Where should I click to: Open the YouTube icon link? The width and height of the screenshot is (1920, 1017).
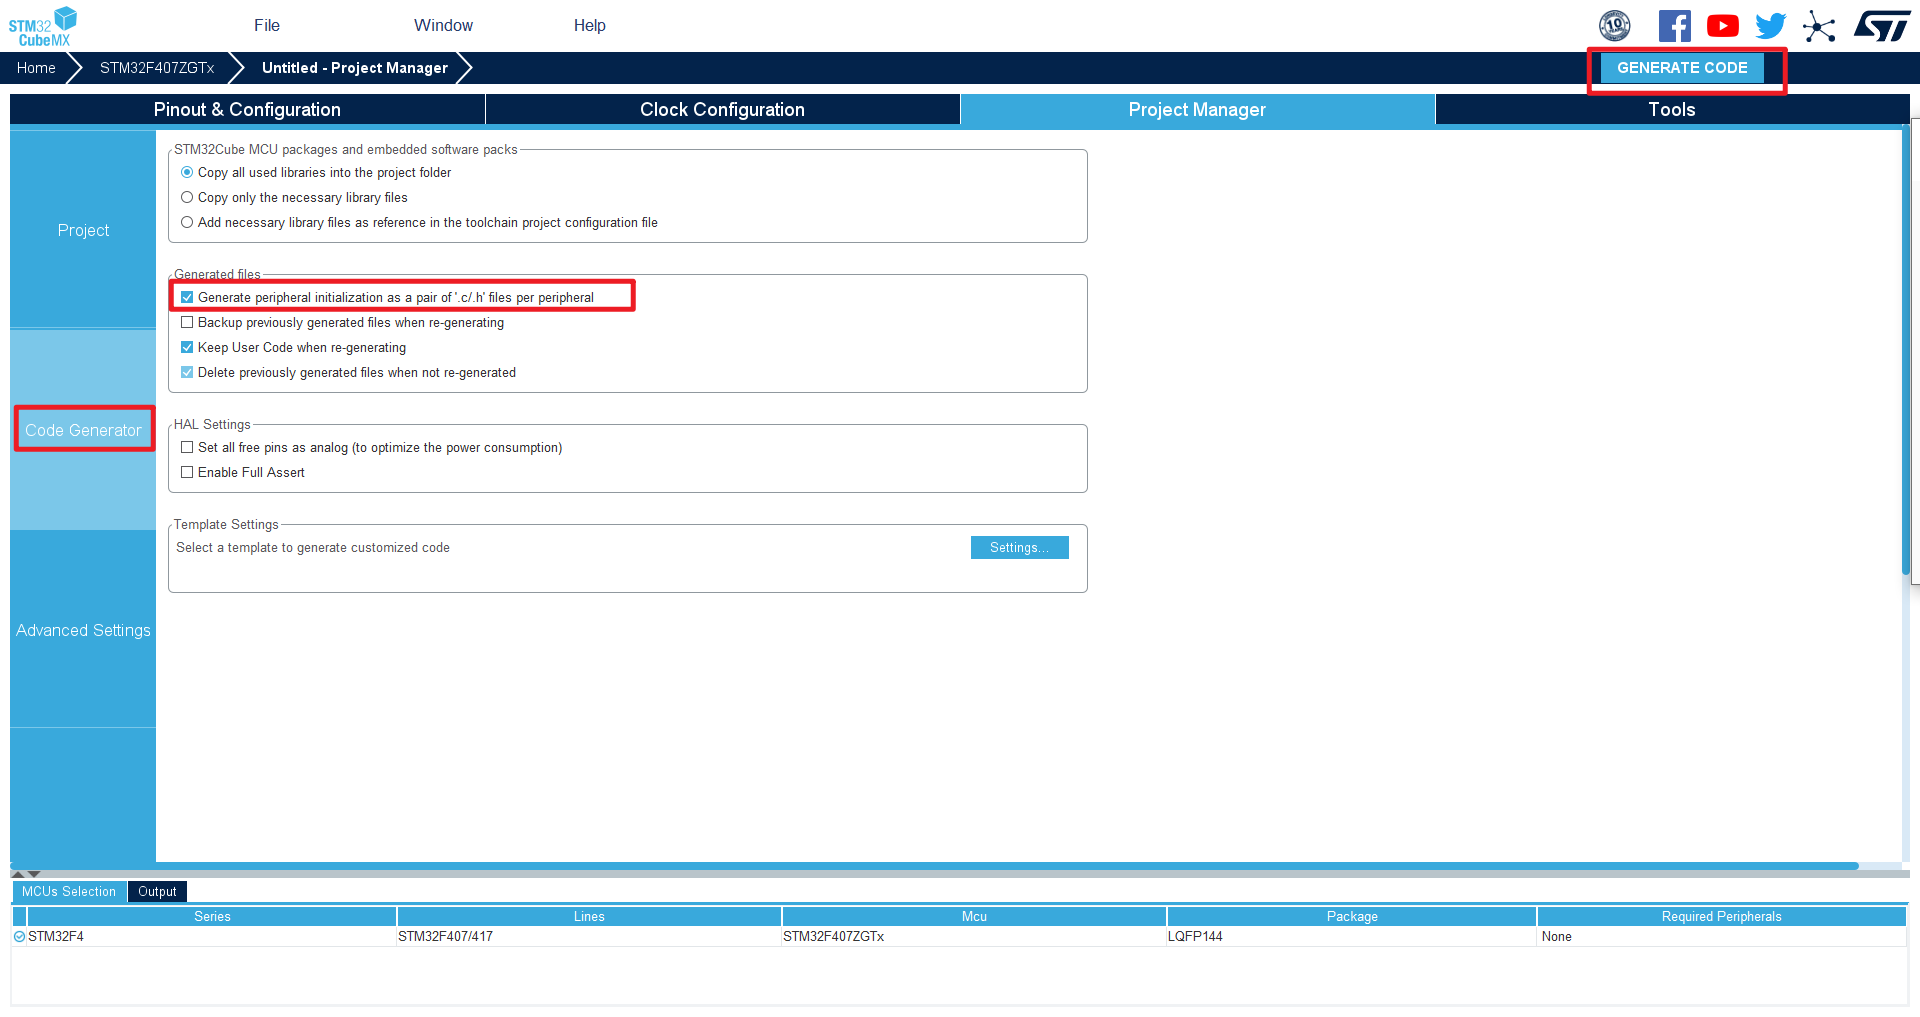pos(1723,26)
